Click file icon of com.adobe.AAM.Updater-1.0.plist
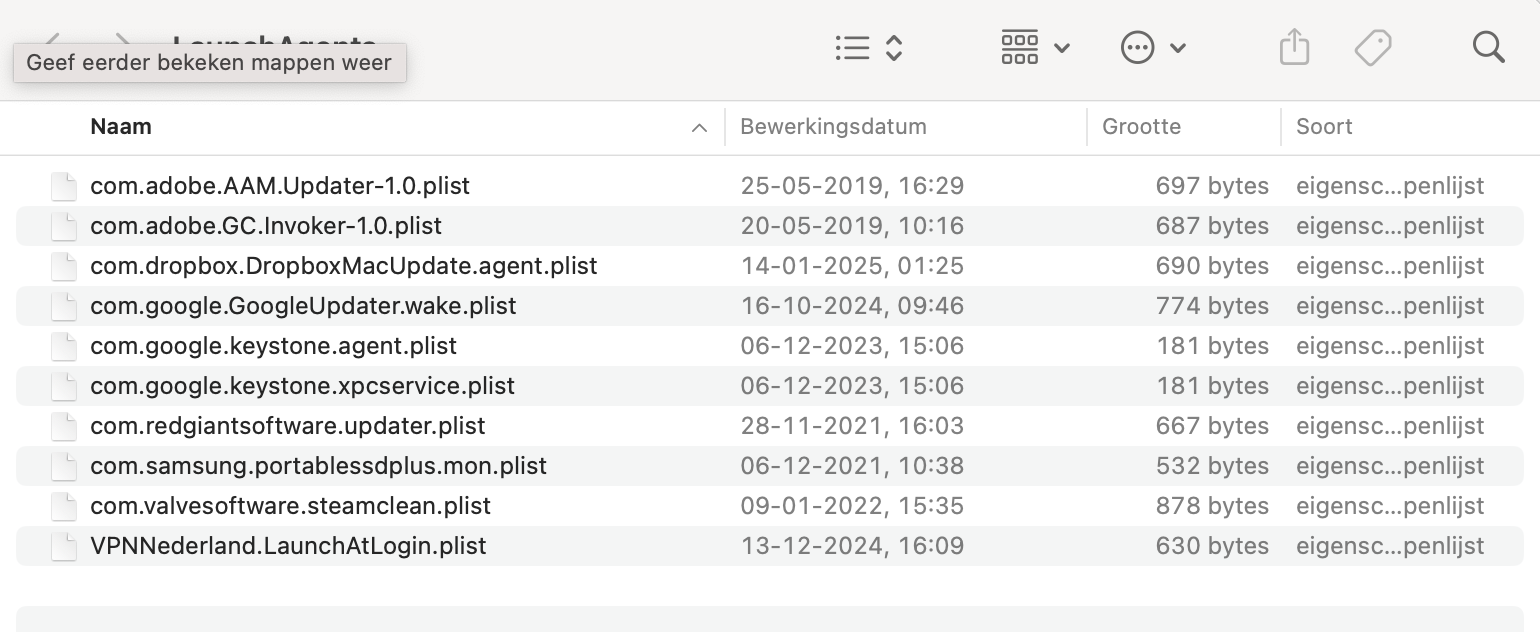Viewport: 1540px width, 632px height. coord(64,186)
